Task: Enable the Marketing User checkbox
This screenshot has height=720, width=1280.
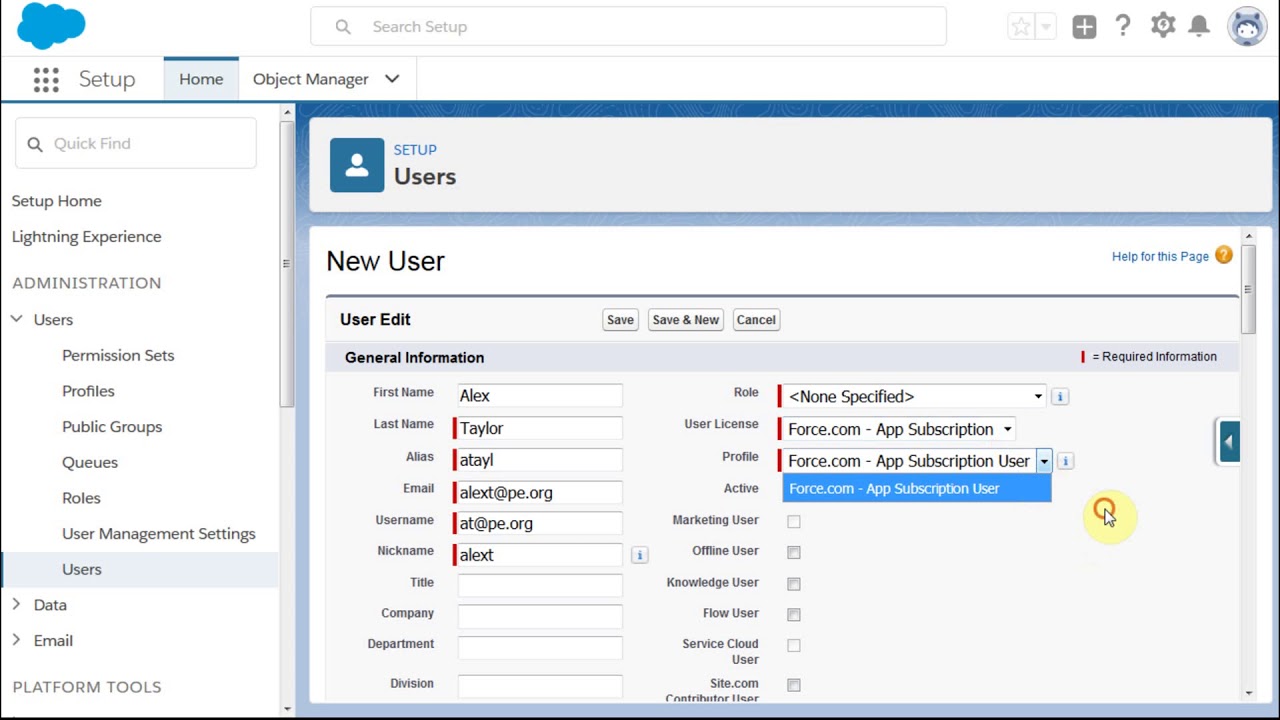Action: click(x=794, y=521)
